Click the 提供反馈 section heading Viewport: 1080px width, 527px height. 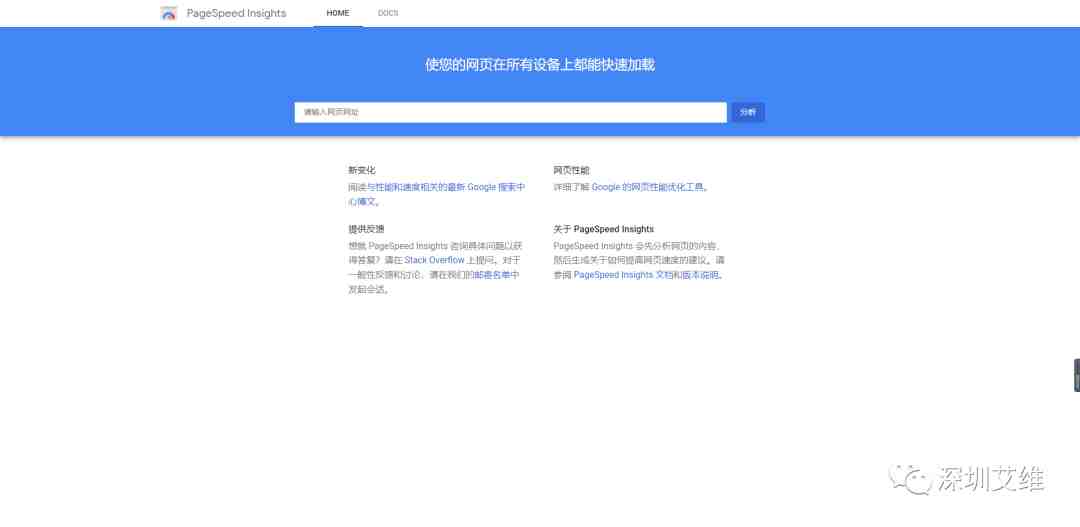tap(366, 229)
